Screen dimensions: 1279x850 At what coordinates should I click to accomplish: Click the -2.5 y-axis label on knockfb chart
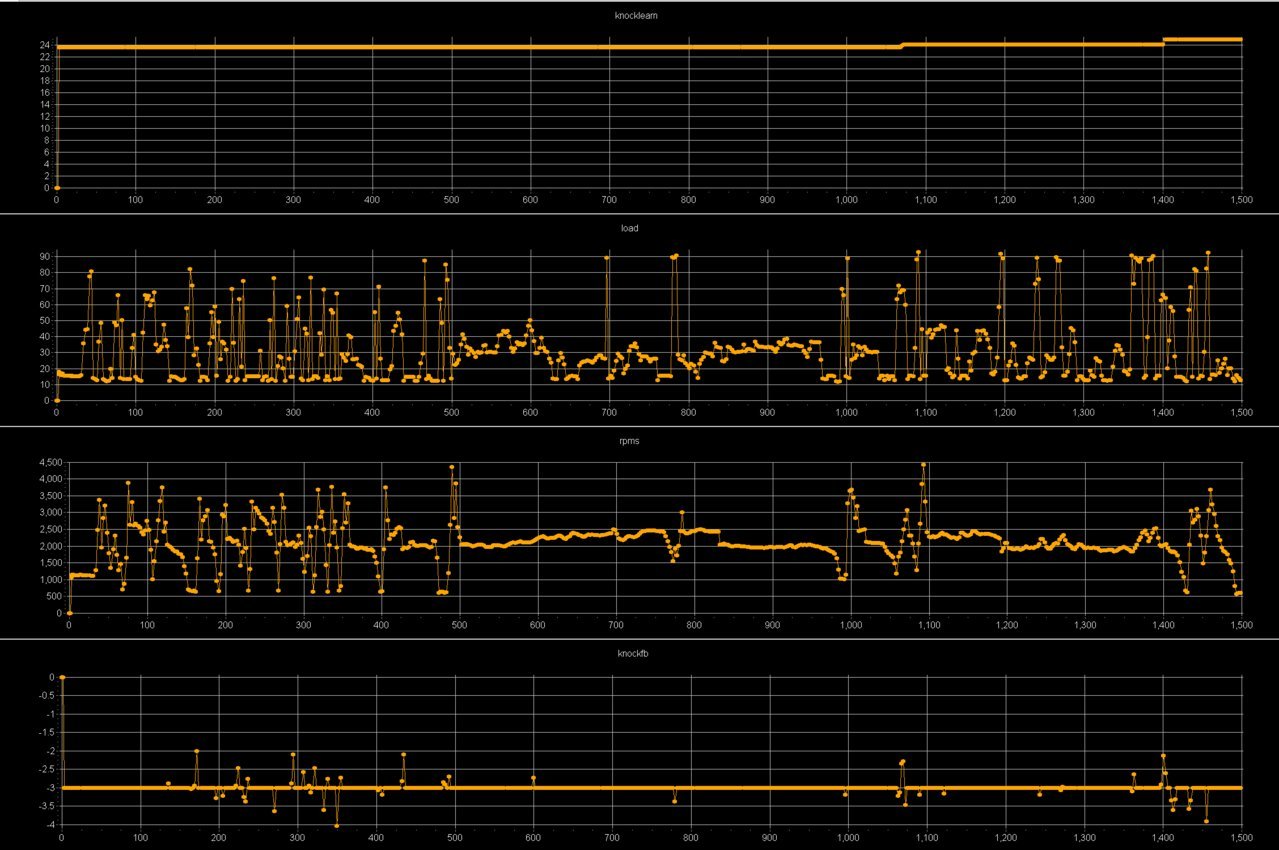coord(45,770)
